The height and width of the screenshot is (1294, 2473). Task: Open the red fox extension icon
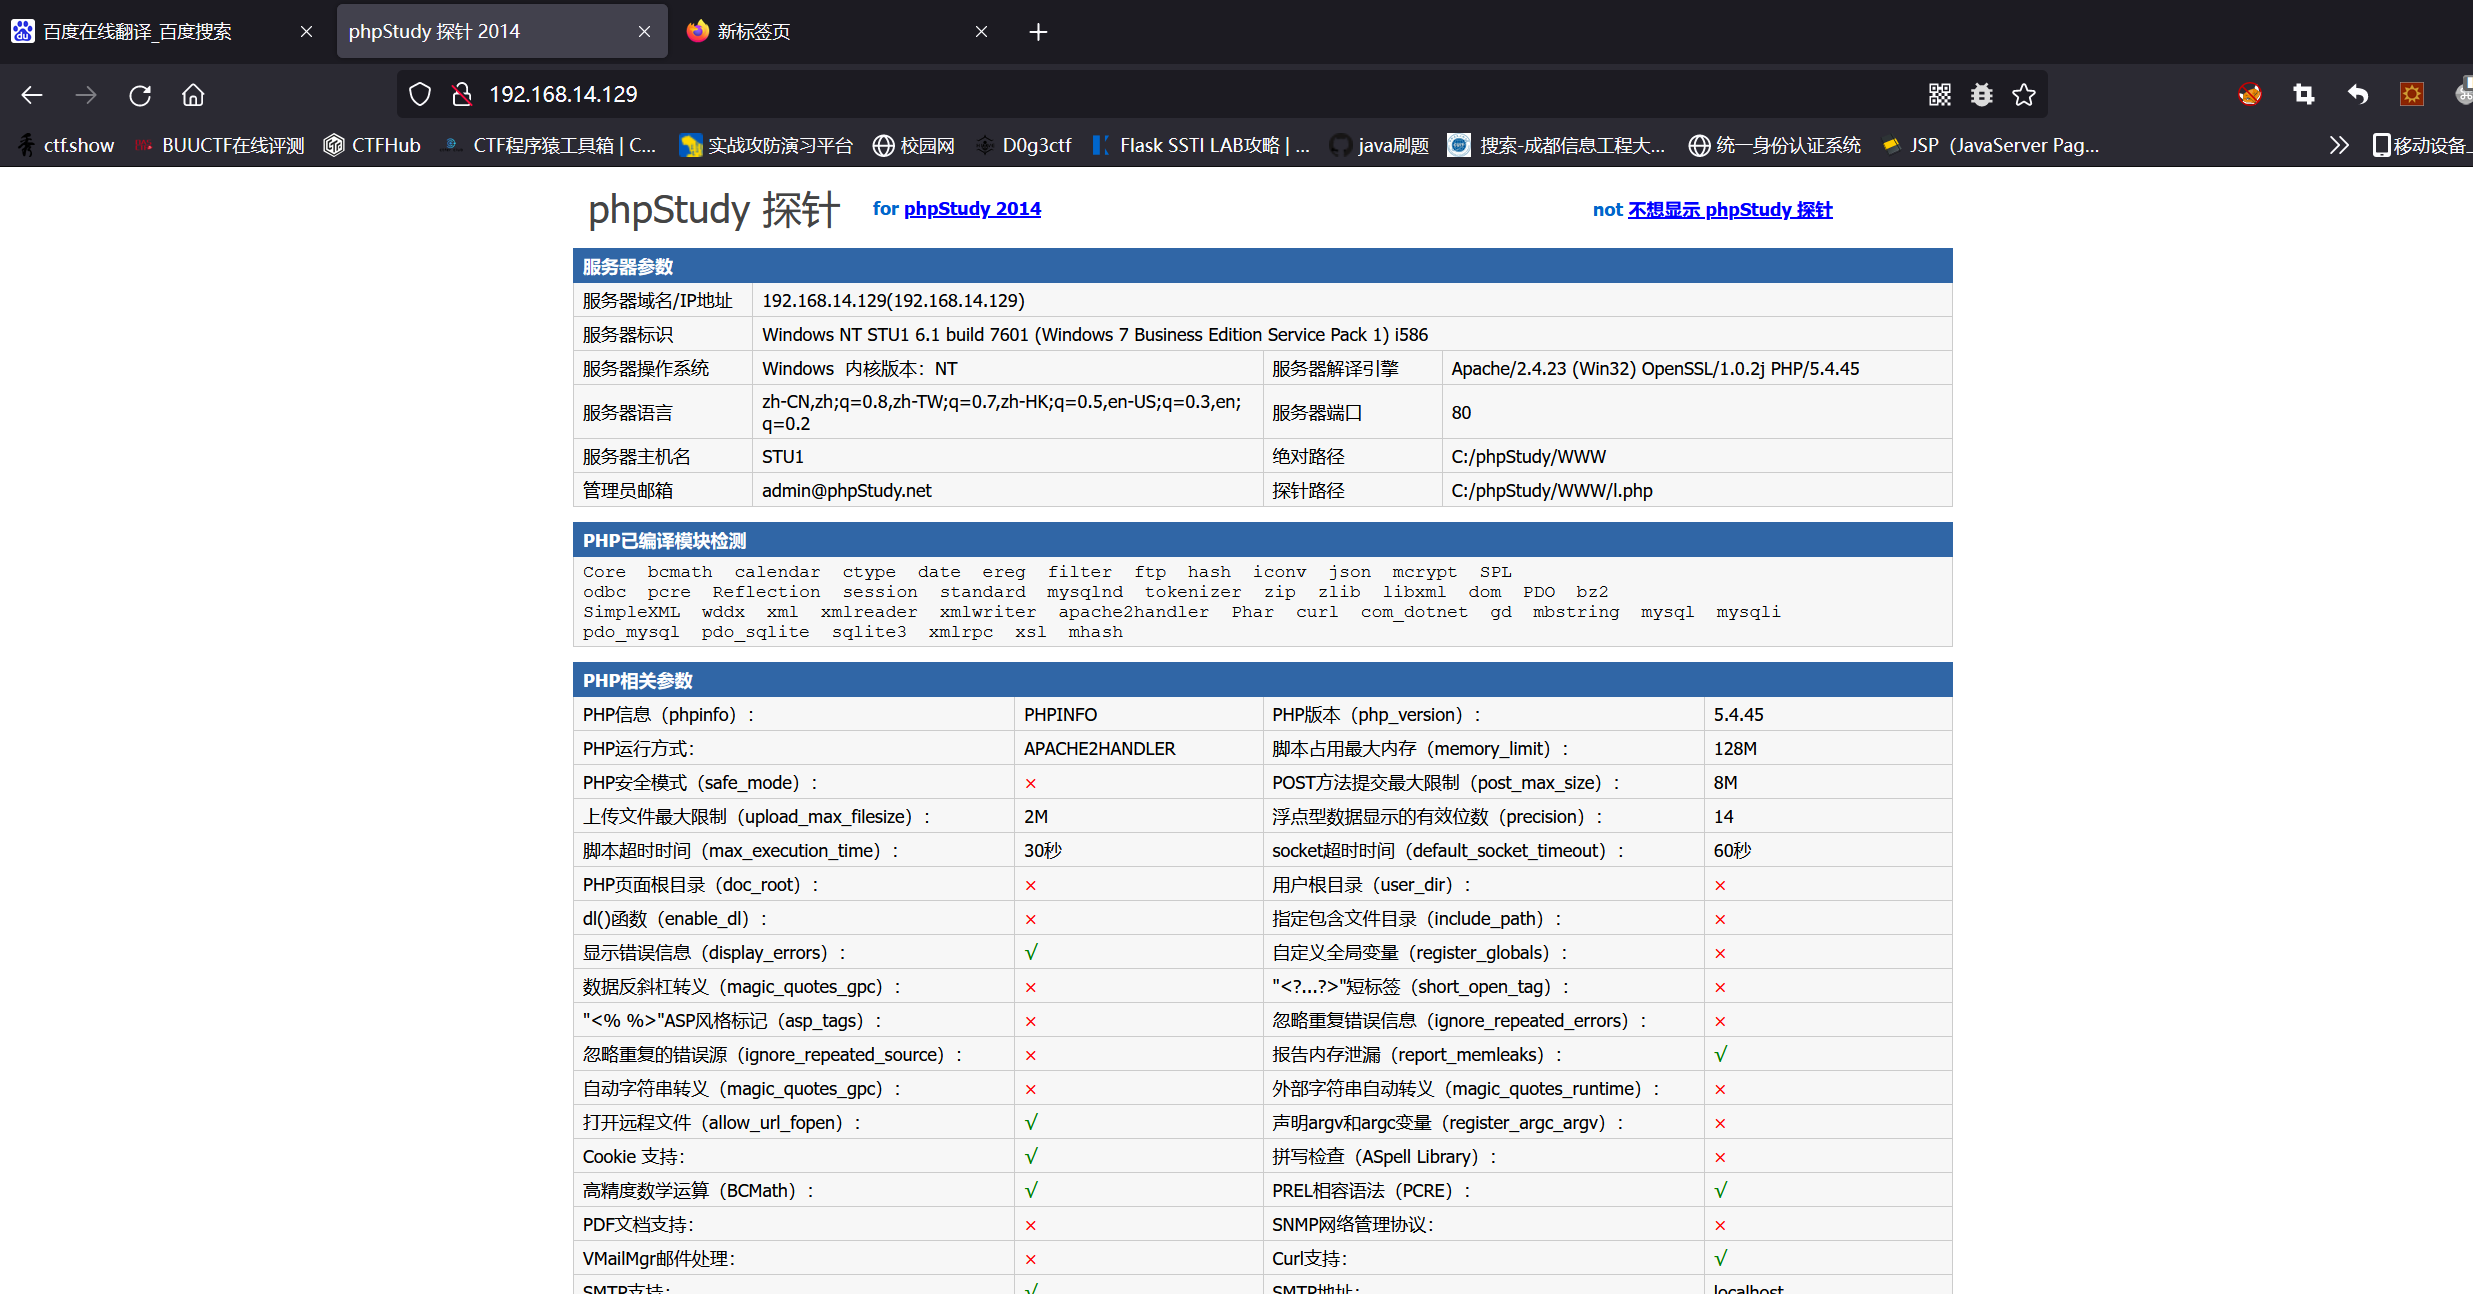tap(2250, 95)
